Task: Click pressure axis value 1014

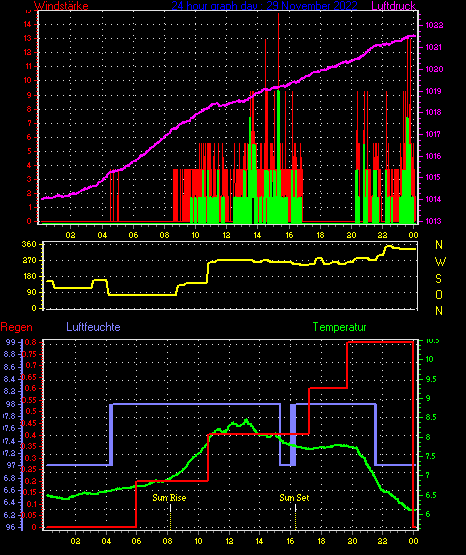Action: coord(434,199)
